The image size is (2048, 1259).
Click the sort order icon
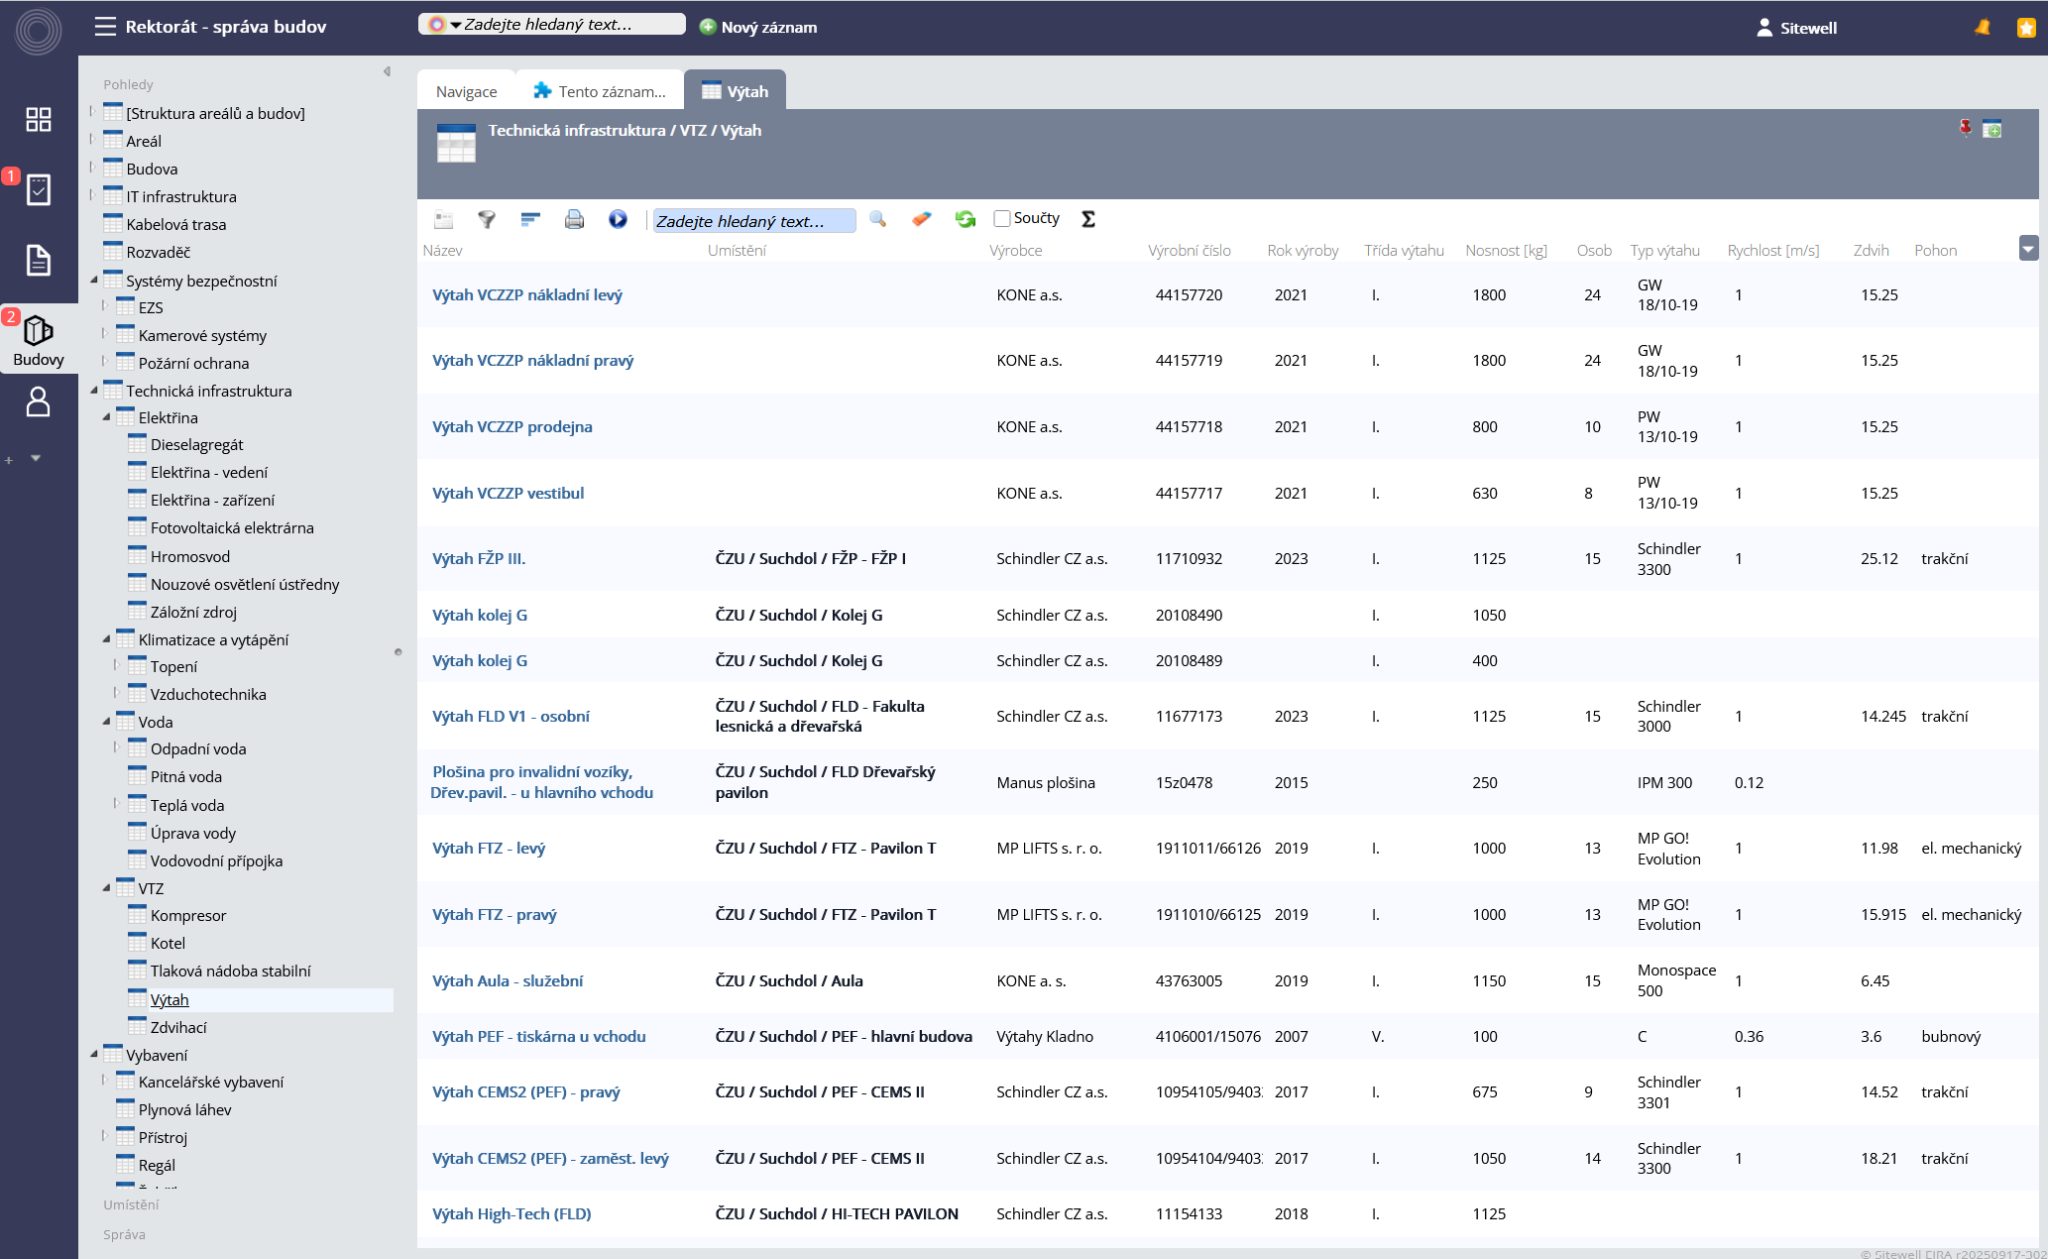pyautogui.click(x=530, y=219)
